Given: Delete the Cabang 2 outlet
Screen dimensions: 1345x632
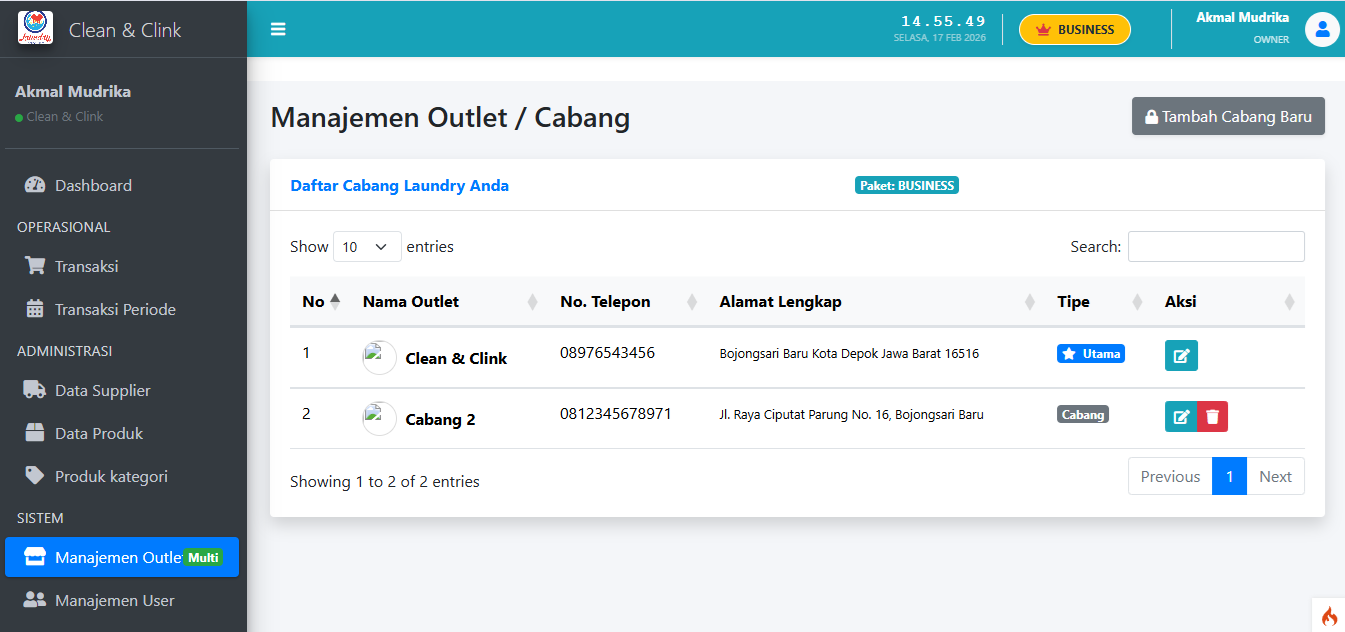Looking at the screenshot, I should click(1212, 417).
